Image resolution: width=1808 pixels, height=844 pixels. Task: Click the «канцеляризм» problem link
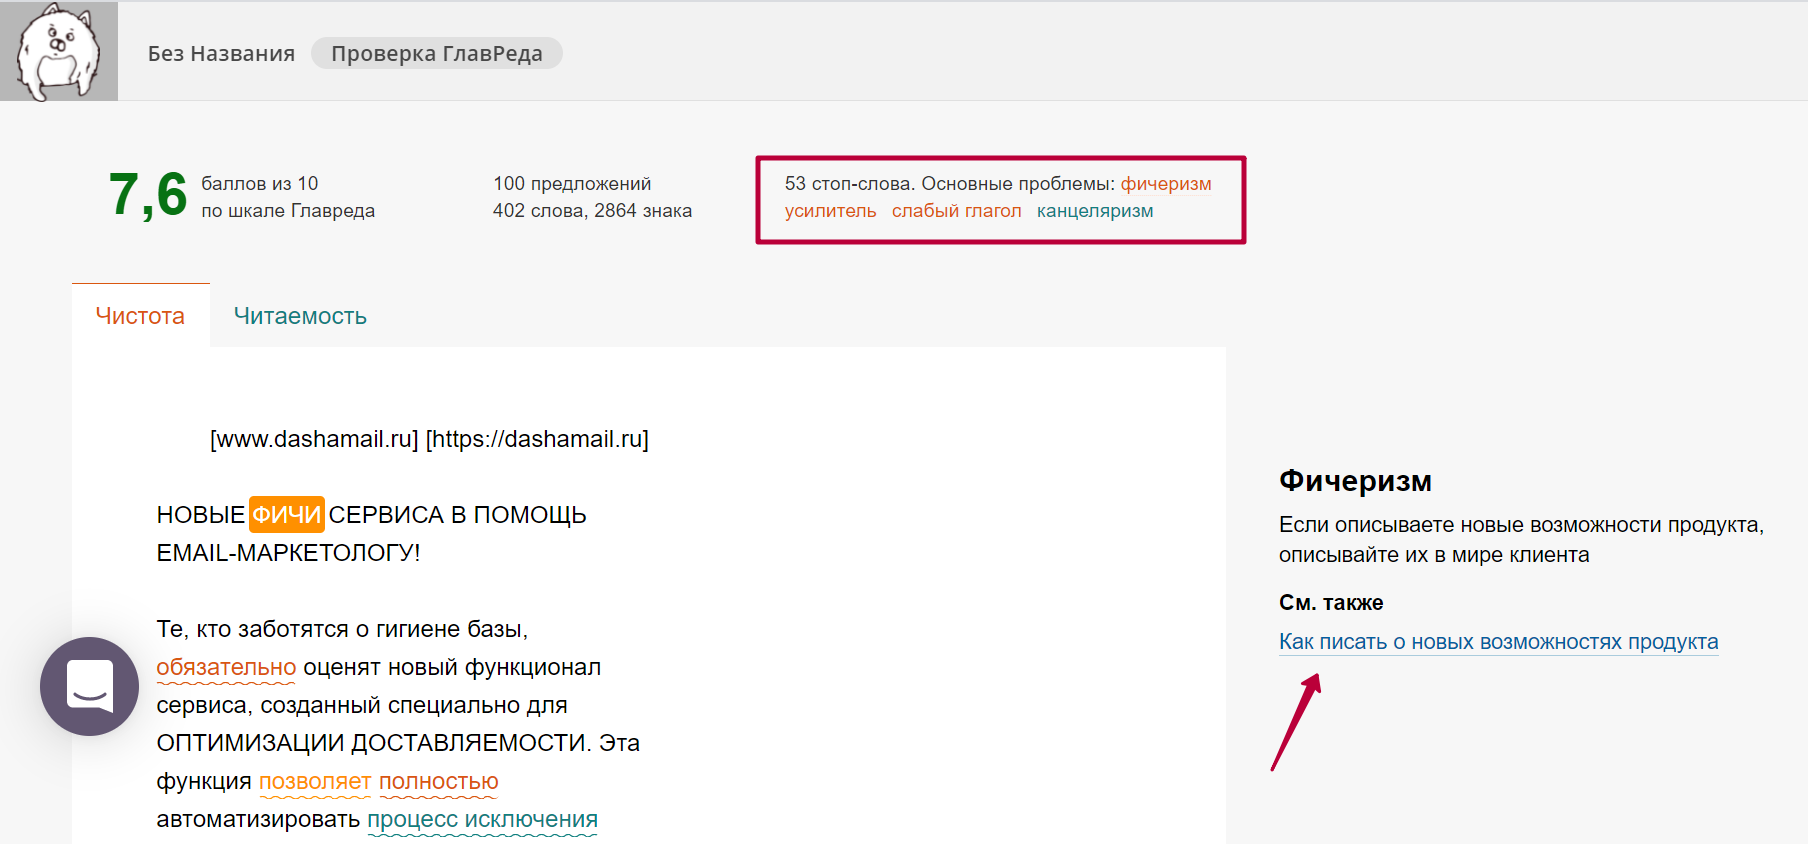(x=1095, y=211)
